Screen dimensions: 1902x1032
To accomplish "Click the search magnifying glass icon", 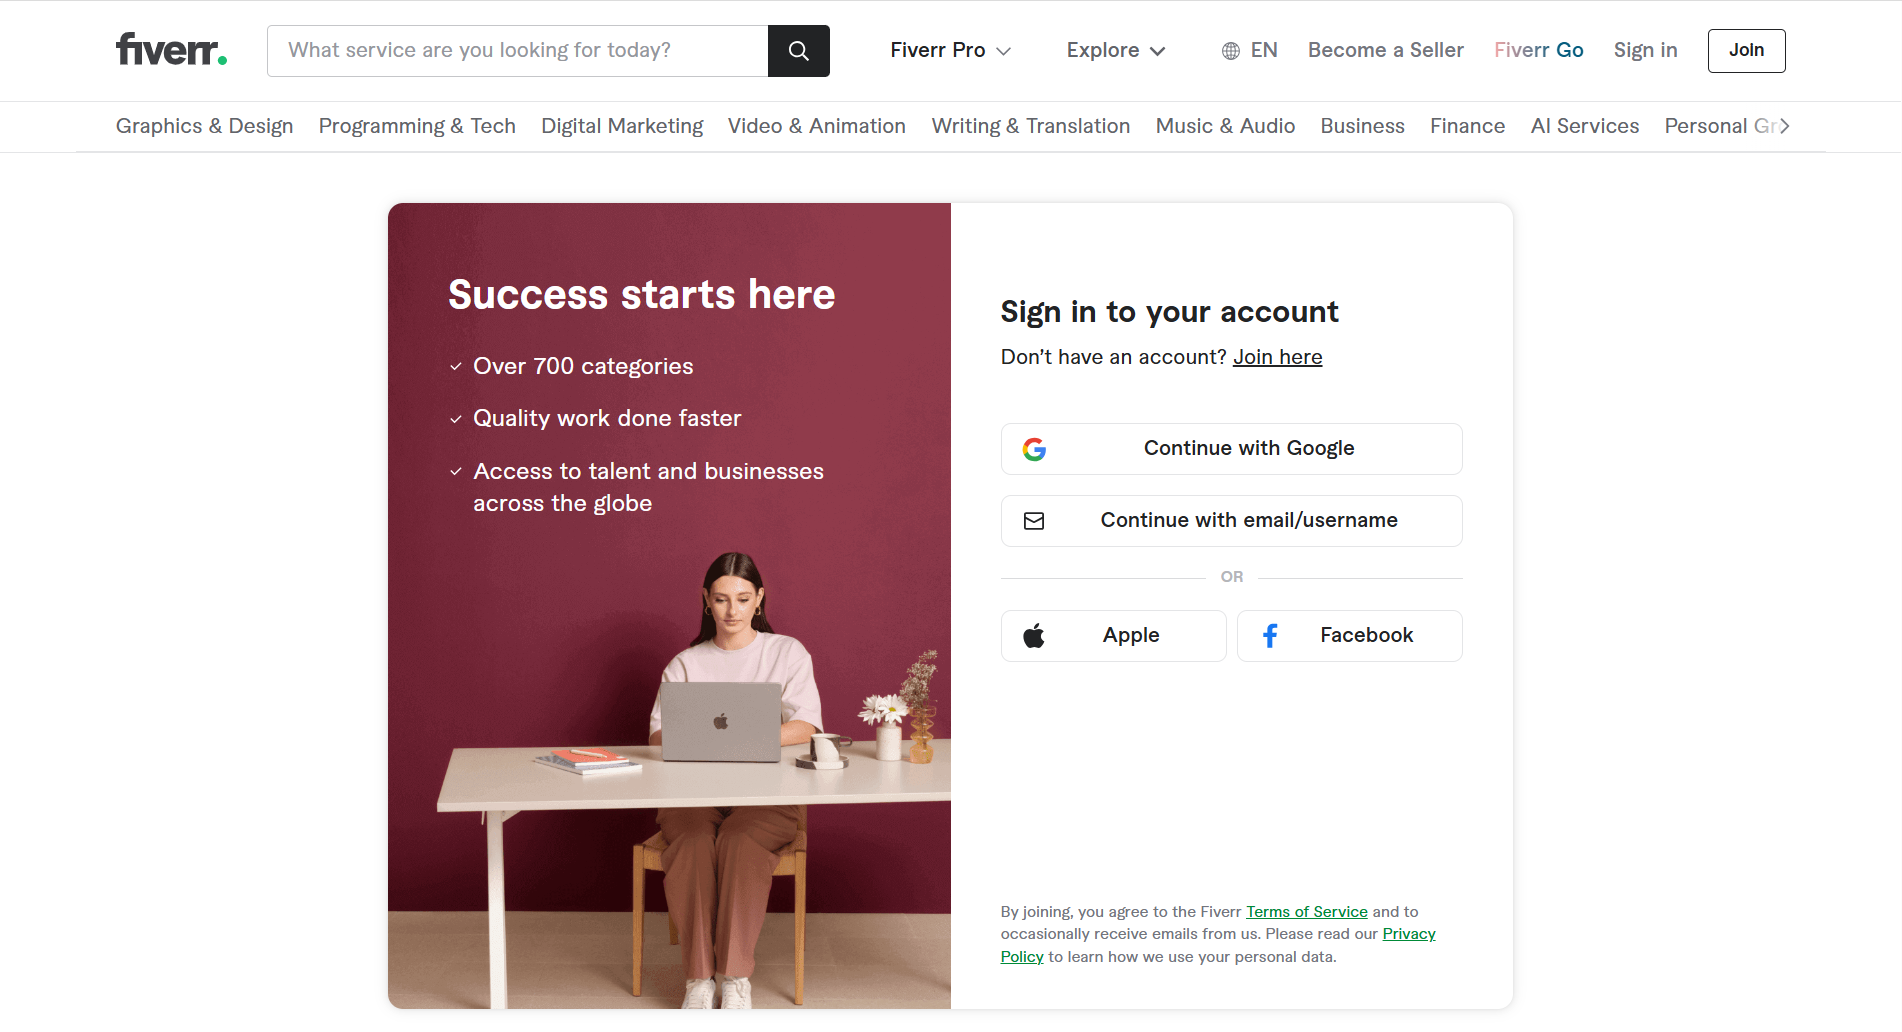I will pos(798,50).
